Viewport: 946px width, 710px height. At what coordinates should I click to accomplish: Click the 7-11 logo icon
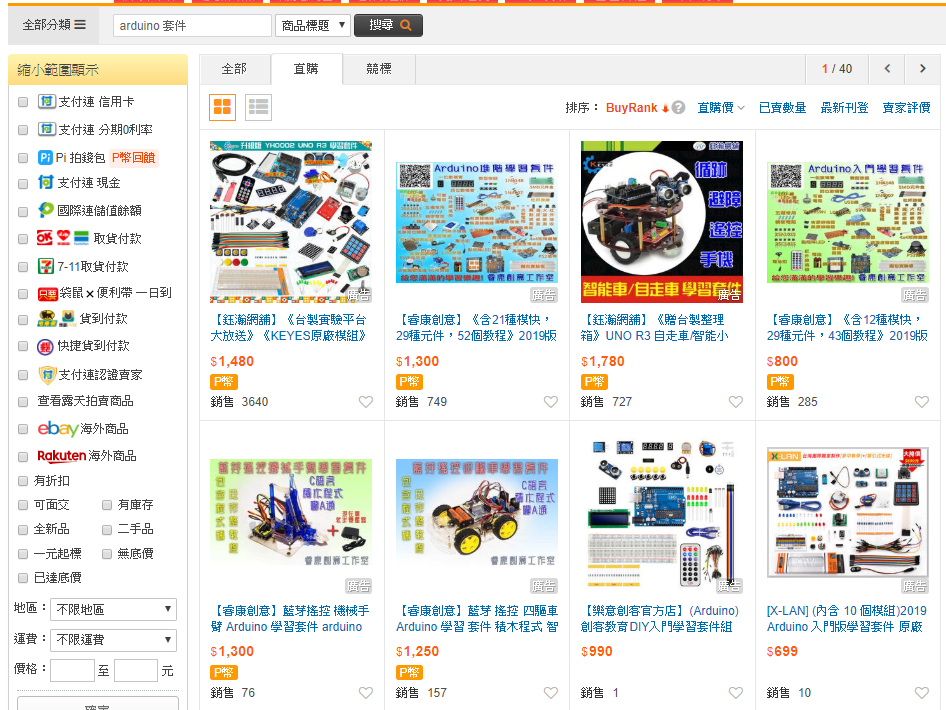pos(46,266)
